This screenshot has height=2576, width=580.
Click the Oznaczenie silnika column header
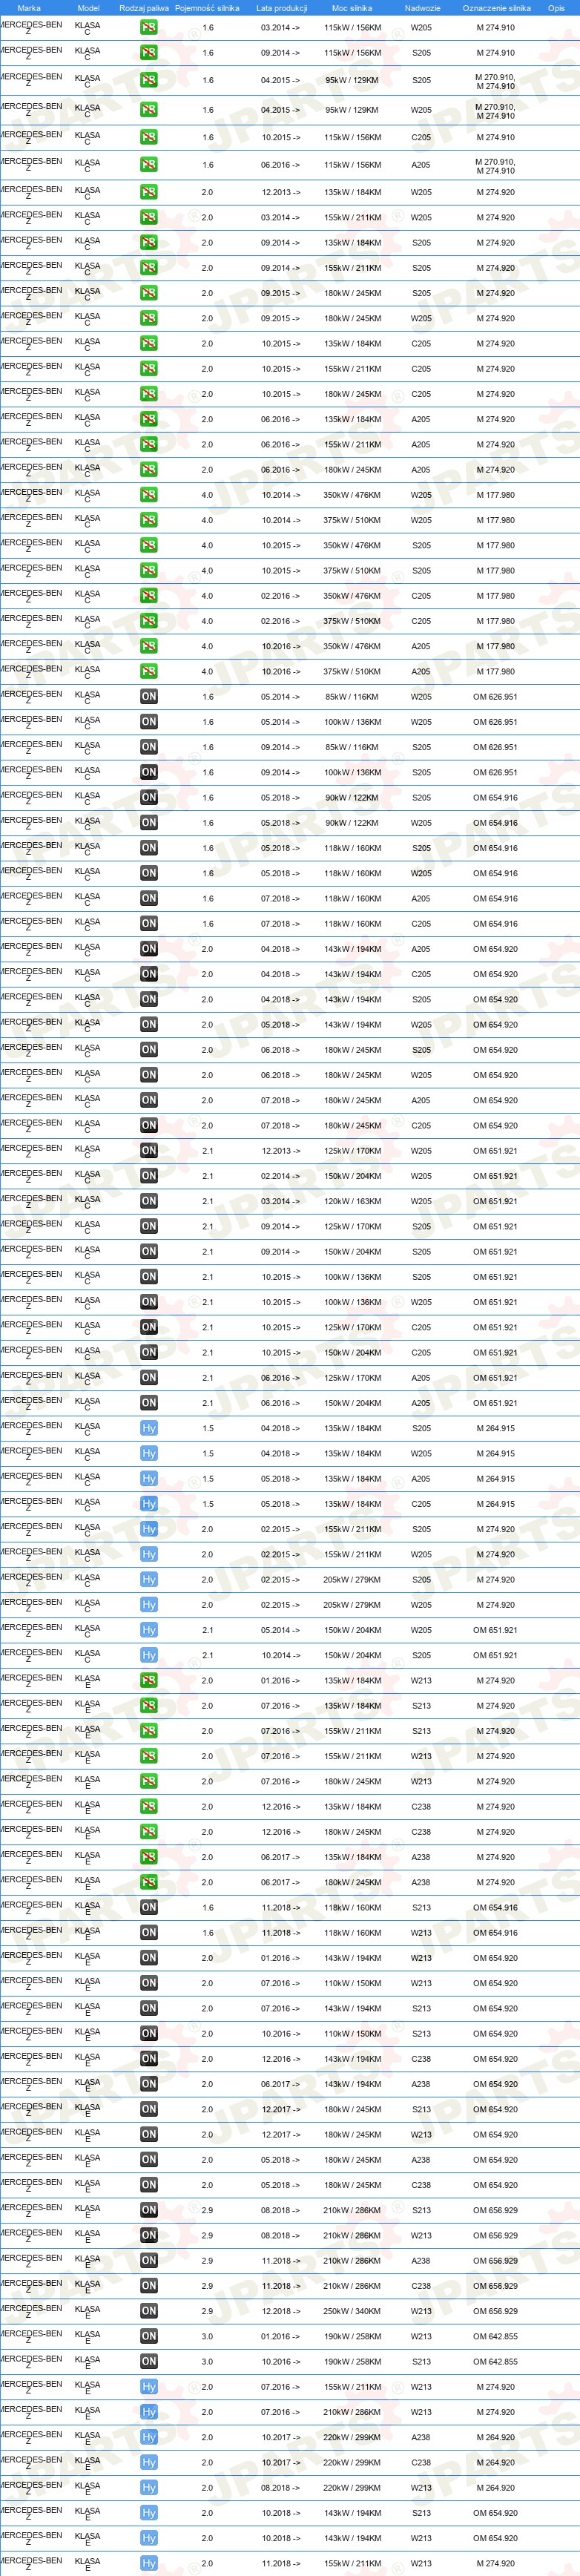(496, 8)
